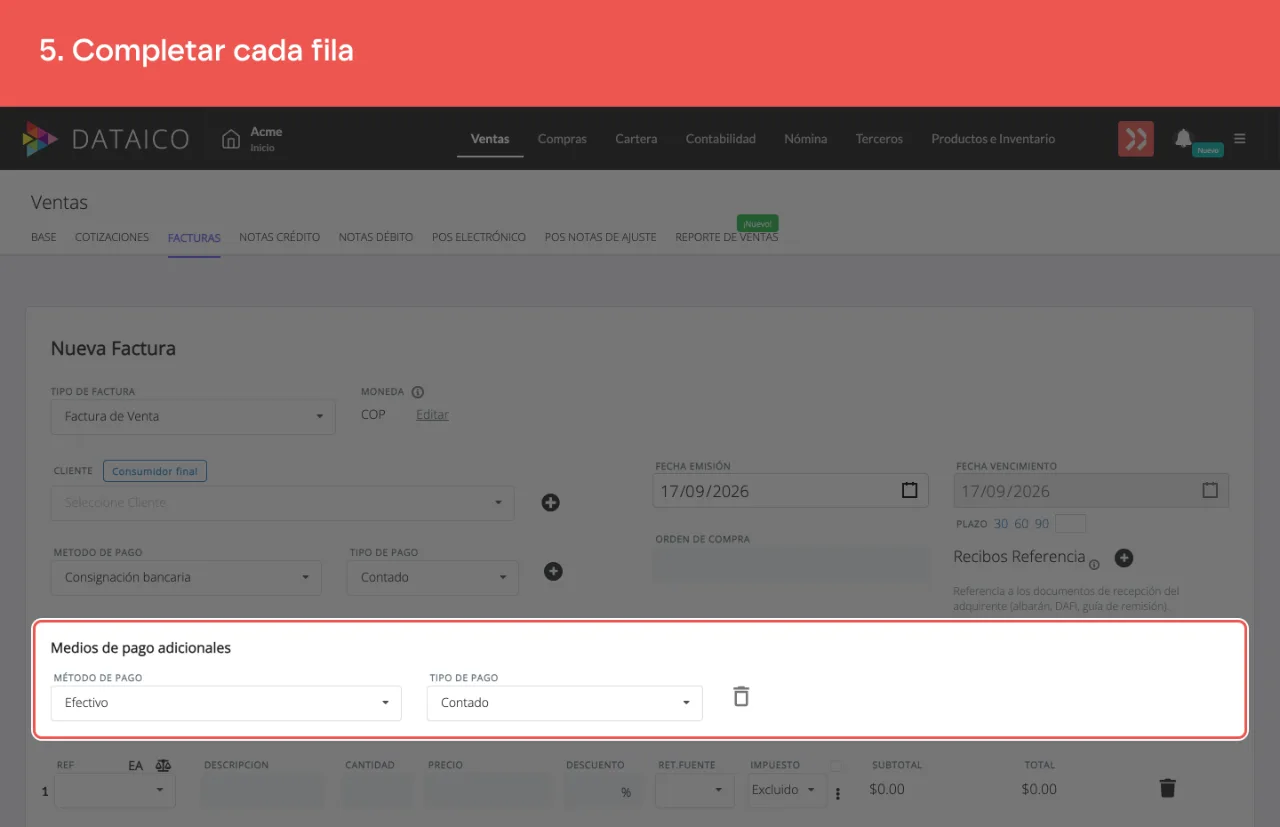Delete the additional Efectivo payment row
The height and width of the screenshot is (827, 1280).
pyautogui.click(x=741, y=696)
